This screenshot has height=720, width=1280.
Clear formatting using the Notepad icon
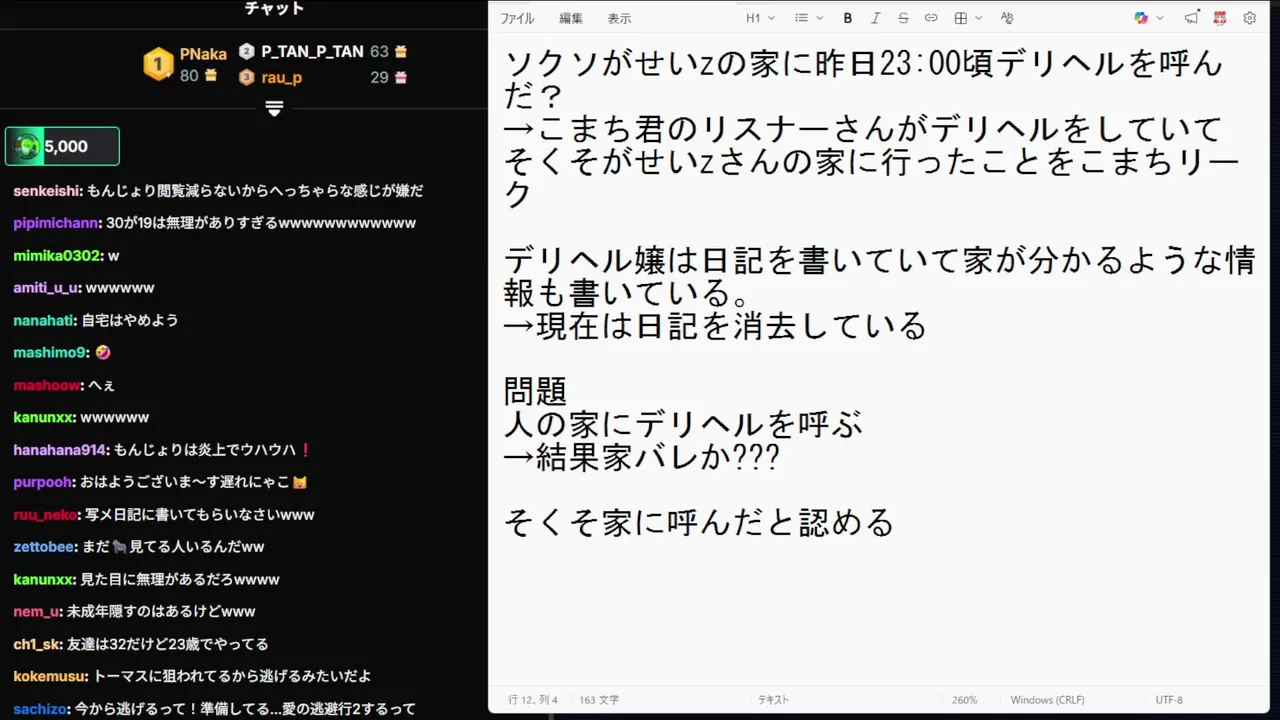[x=1007, y=18]
